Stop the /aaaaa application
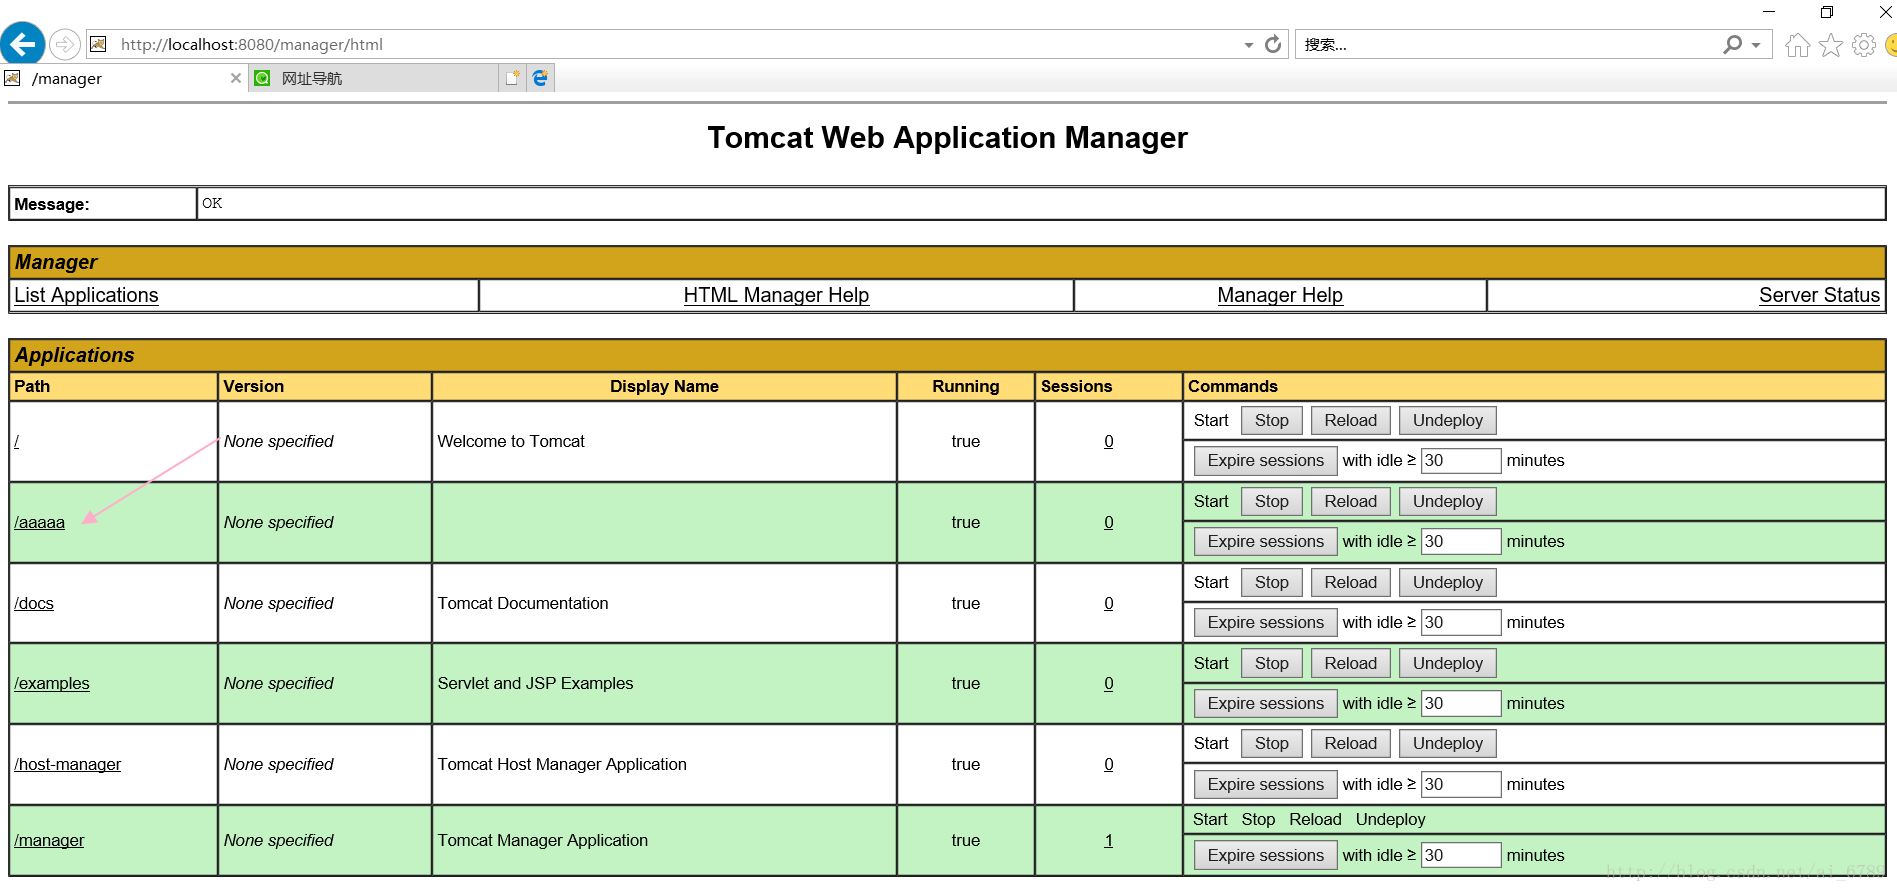This screenshot has height=892, width=1897. (1272, 502)
